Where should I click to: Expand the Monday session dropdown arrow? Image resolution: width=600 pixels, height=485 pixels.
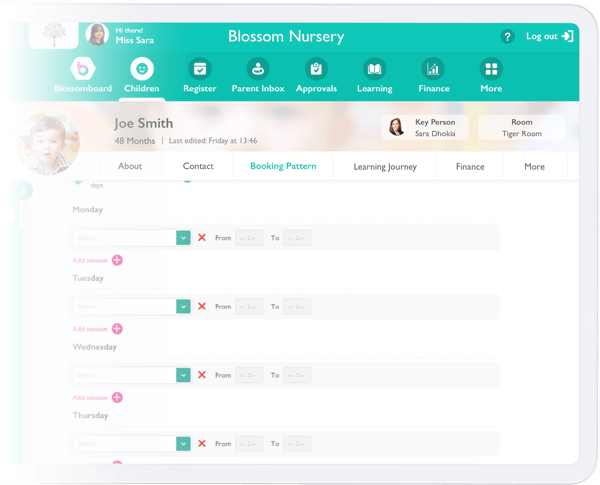183,238
